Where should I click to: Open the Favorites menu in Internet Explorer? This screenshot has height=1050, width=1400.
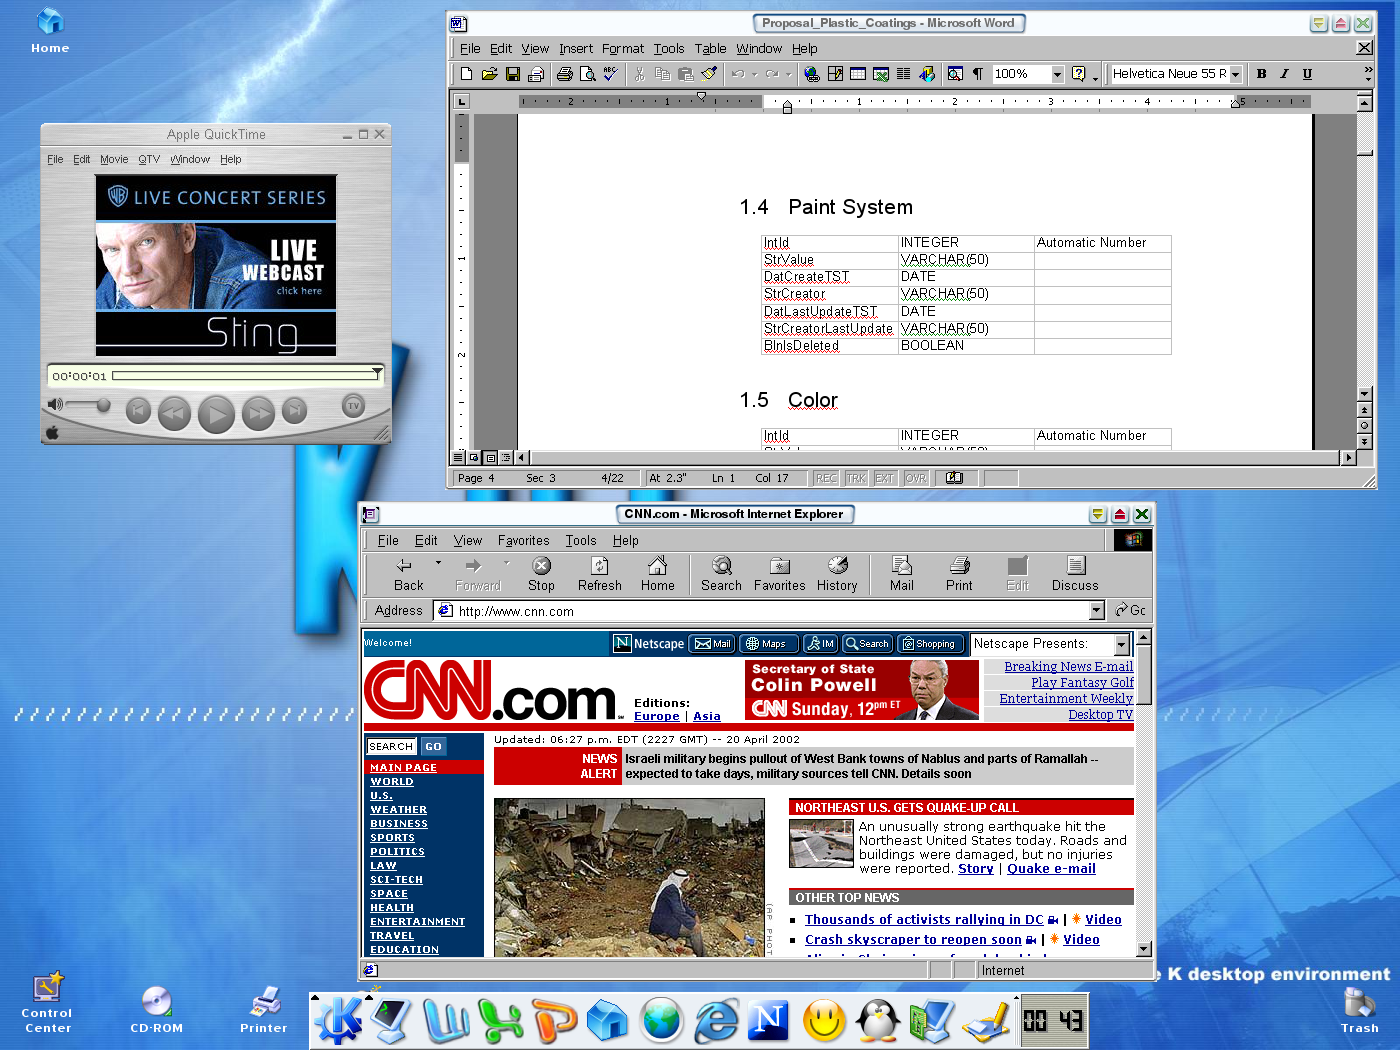523,540
